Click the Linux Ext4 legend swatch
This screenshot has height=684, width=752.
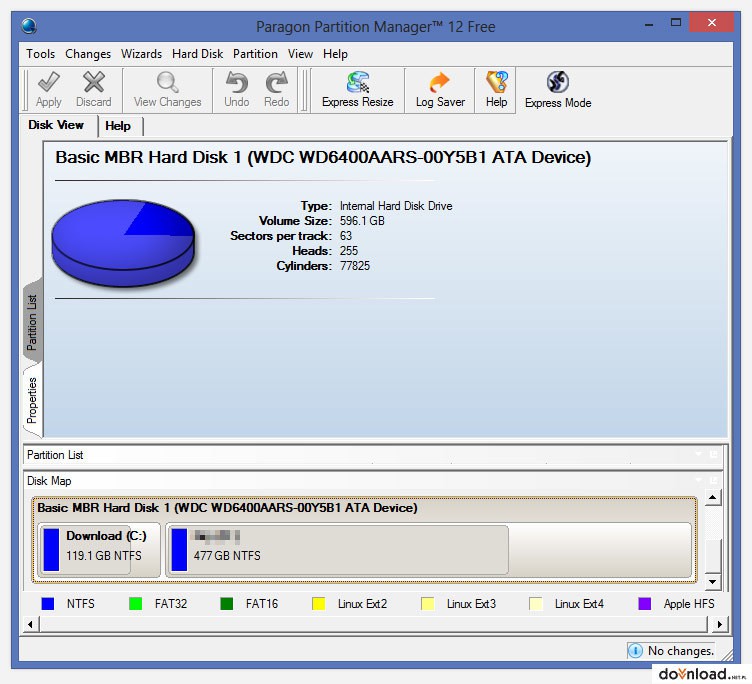(x=536, y=603)
